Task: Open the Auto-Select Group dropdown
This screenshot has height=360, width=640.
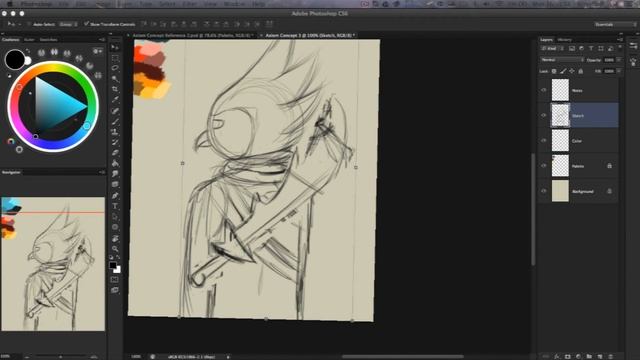Action: [x=68, y=24]
